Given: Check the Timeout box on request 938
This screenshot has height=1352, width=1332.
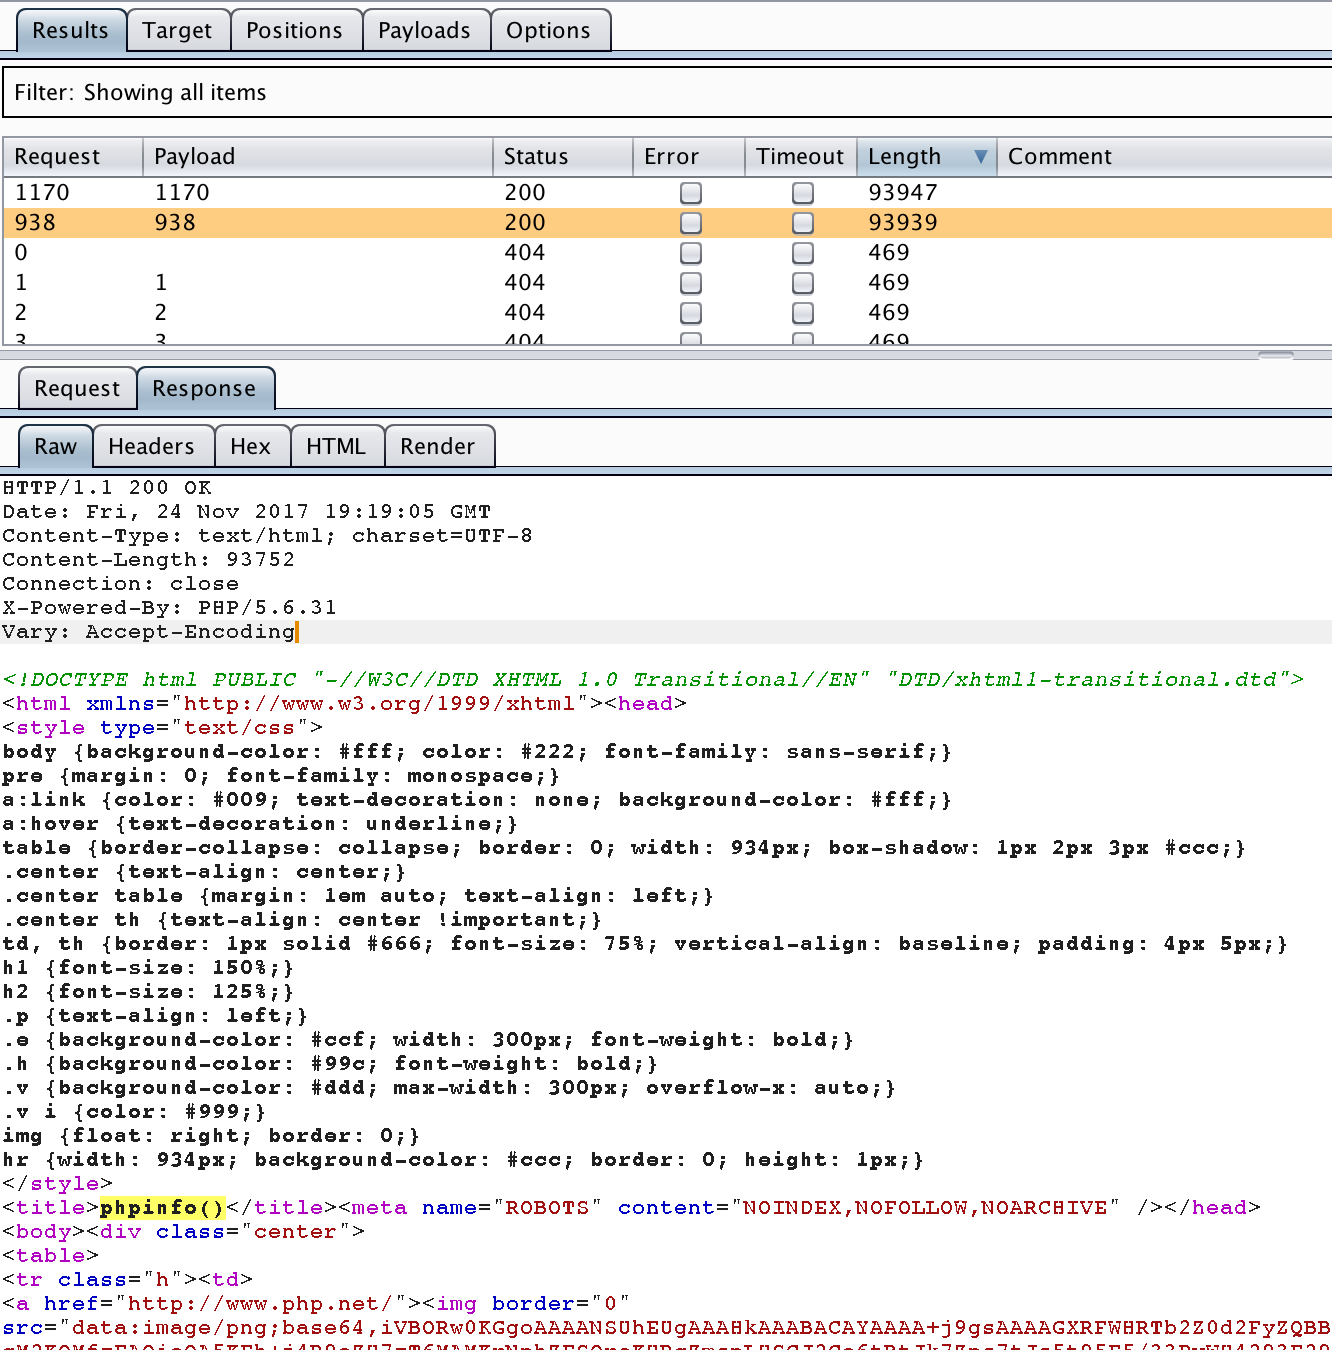Looking at the screenshot, I should pyautogui.click(x=803, y=223).
